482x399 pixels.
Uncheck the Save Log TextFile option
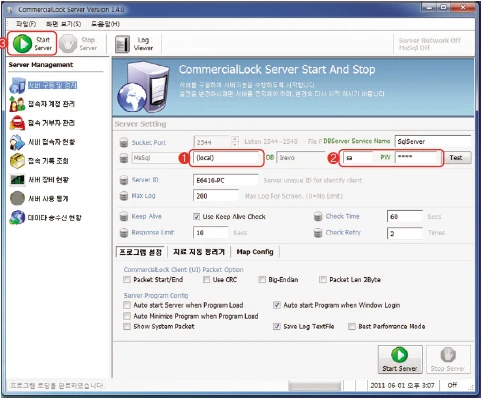coord(277,326)
